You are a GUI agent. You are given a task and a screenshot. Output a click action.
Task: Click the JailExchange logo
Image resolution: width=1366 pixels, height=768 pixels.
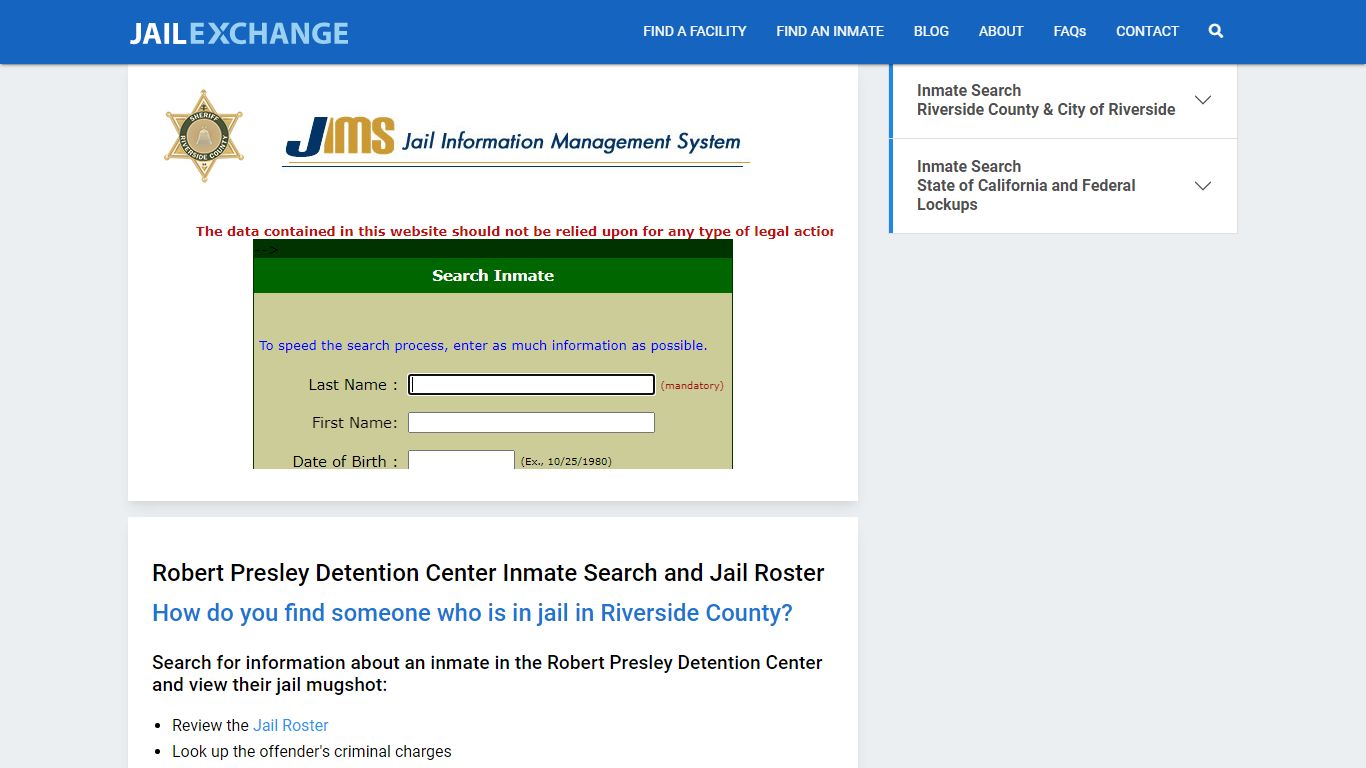tap(239, 33)
